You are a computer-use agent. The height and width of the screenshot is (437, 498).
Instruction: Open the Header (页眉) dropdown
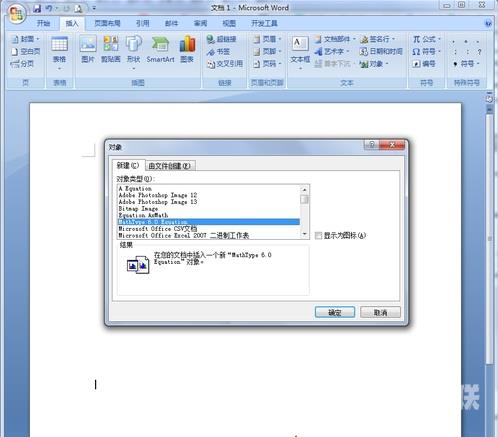pyautogui.click(x=267, y=39)
